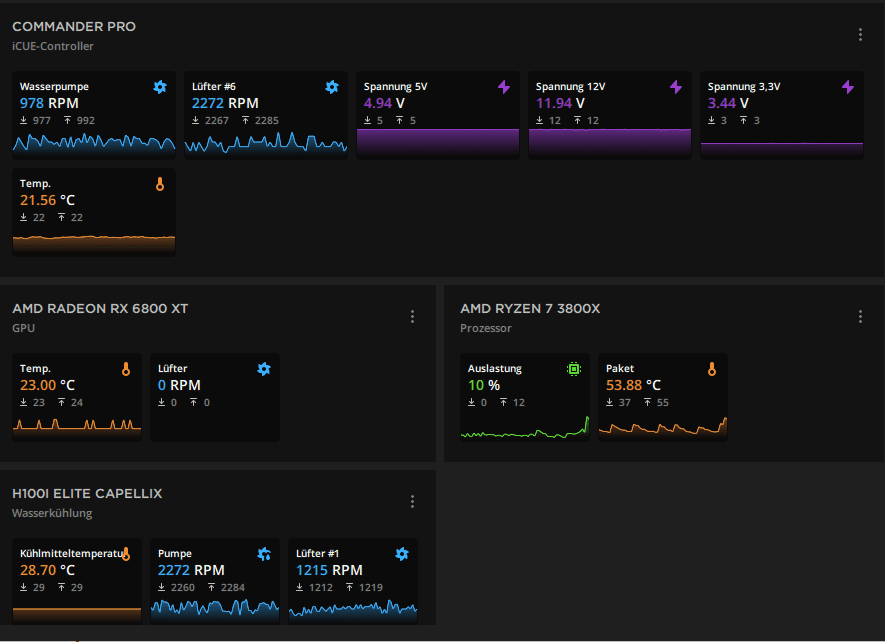Click the Kühlmitteltemperatur orange graph

click(77, 614)
